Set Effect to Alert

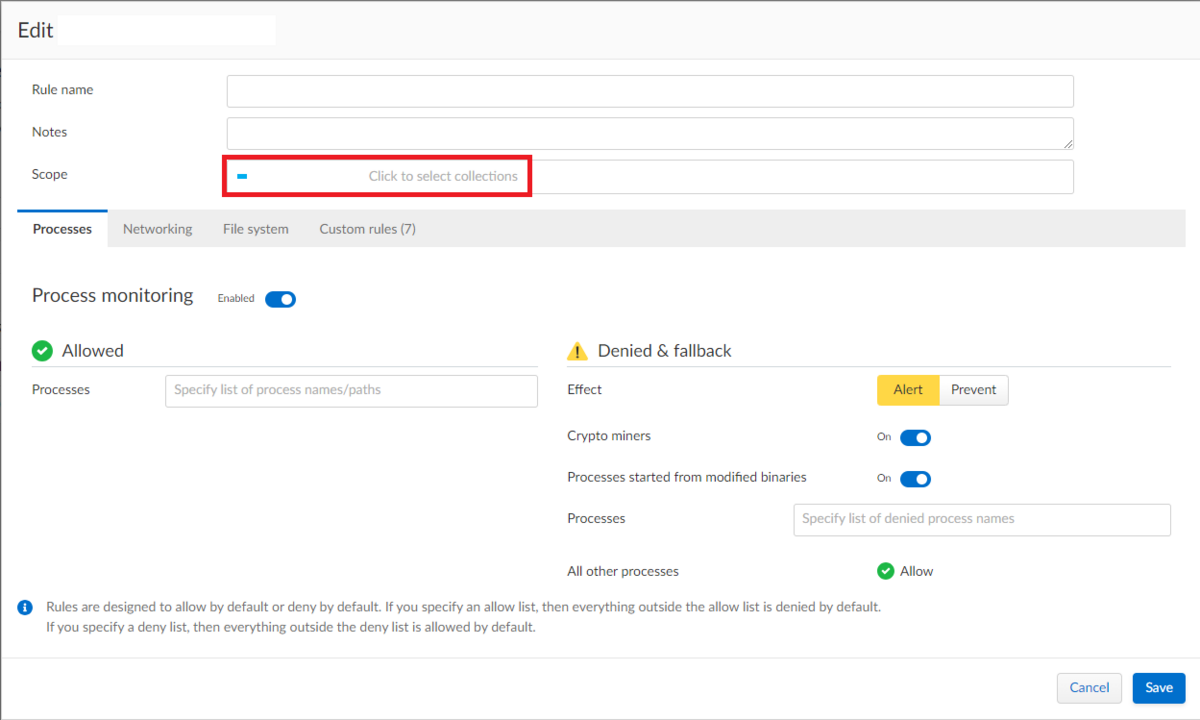(x=908, y=390)
